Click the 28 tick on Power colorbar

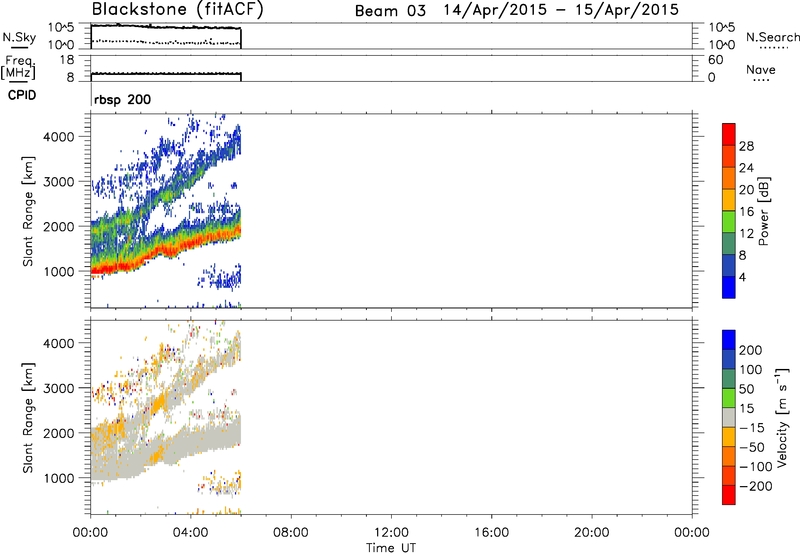point(746,146)
